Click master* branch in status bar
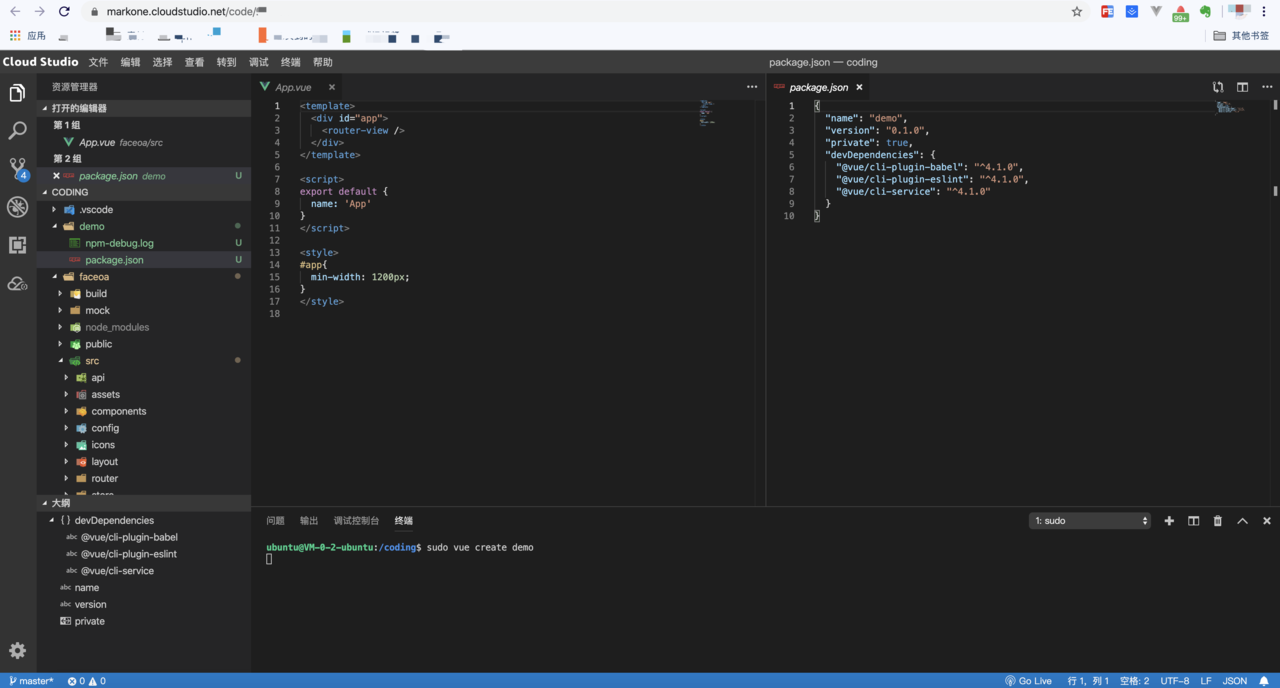 coord(31,681)
